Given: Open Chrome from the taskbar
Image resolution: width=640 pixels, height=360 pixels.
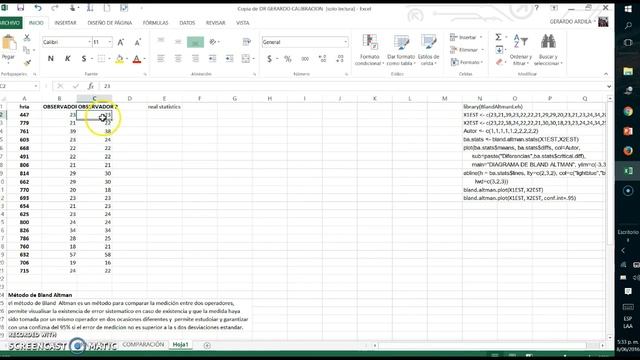Looking at the screenshot, I should [x=628, y=111].
